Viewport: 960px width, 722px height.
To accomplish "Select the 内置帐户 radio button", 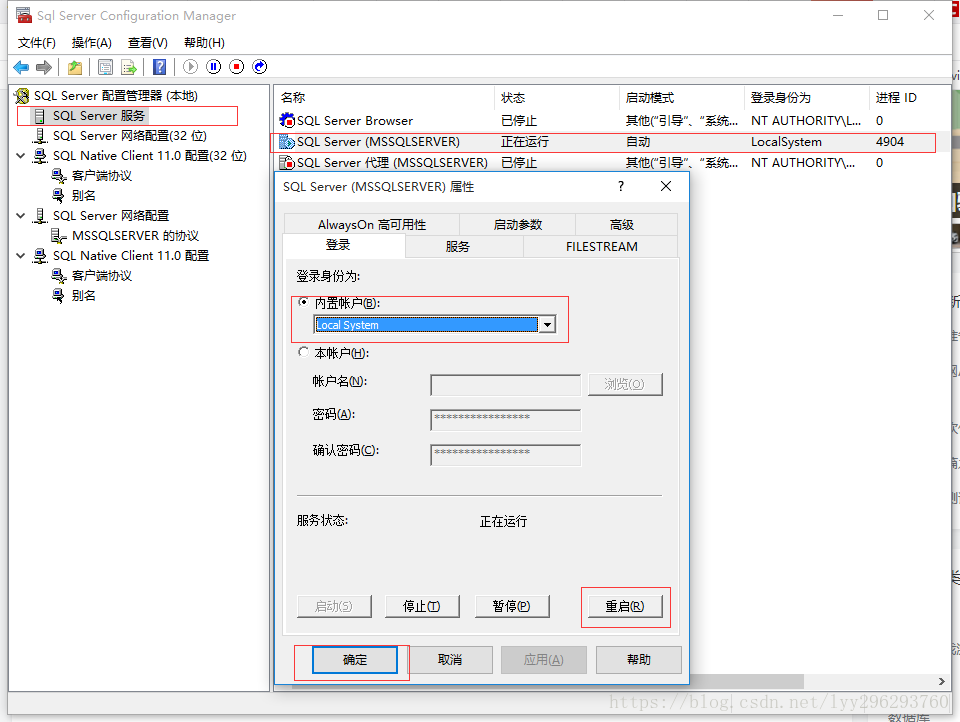I will [x=303, y=302].
